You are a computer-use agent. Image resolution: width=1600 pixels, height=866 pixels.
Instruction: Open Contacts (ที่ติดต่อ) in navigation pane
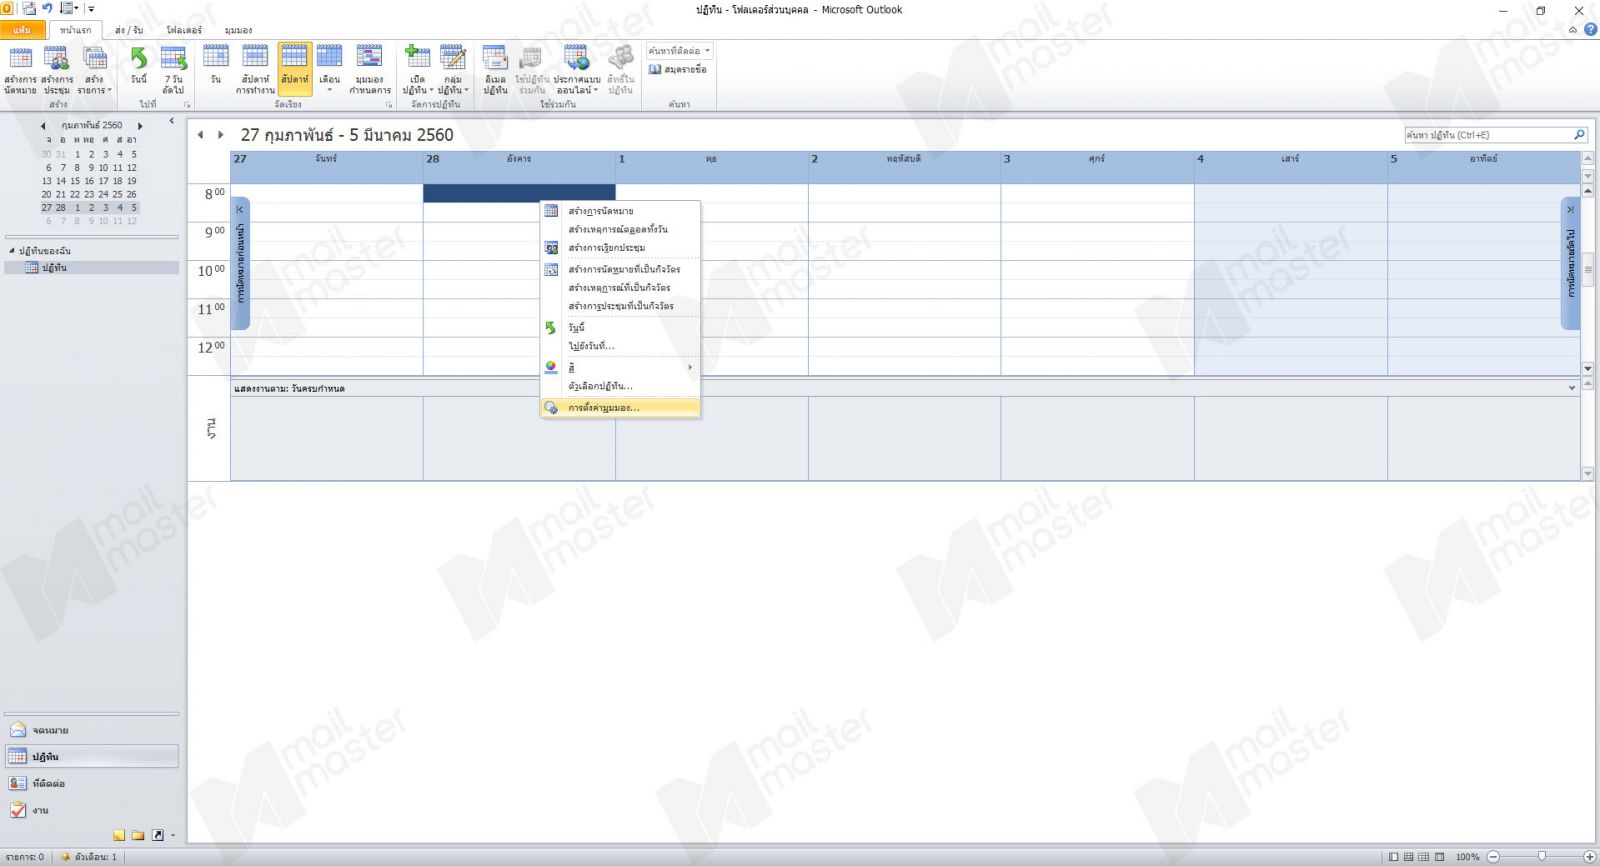click(x=91, y=783)
